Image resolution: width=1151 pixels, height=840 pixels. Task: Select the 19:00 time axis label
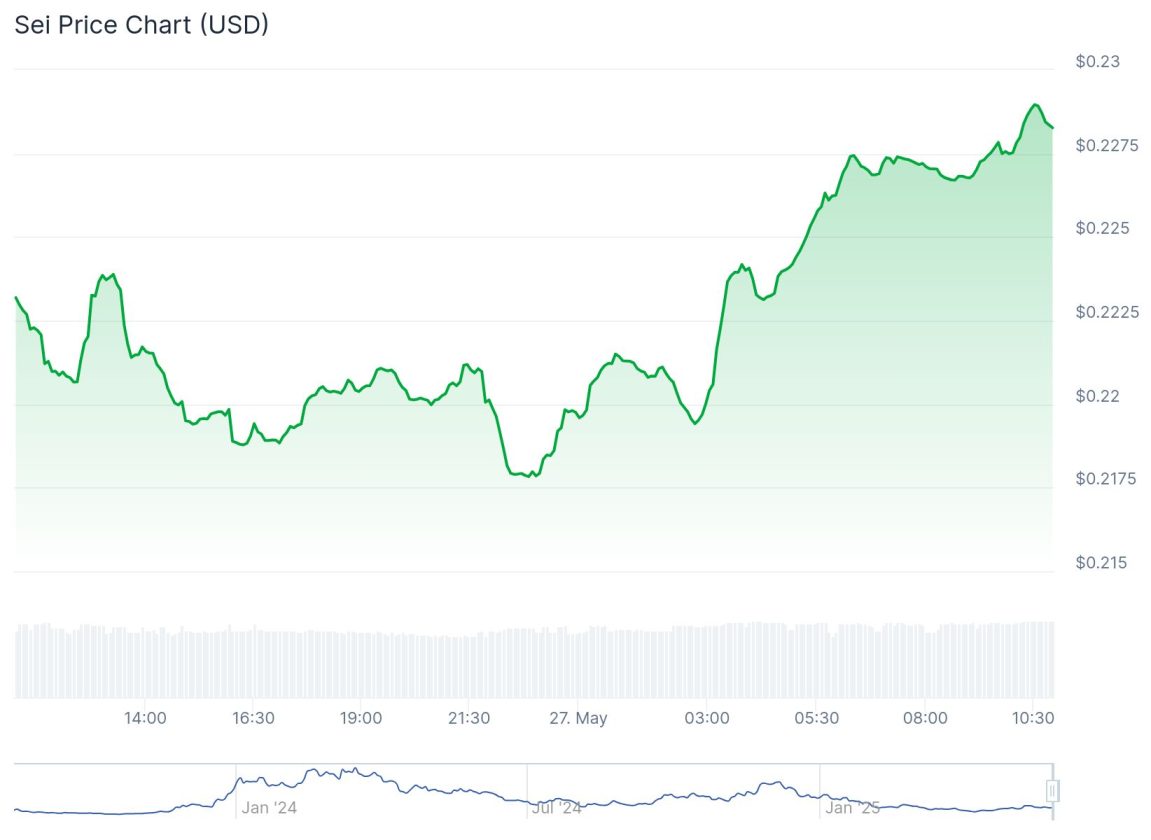[361, 718]
